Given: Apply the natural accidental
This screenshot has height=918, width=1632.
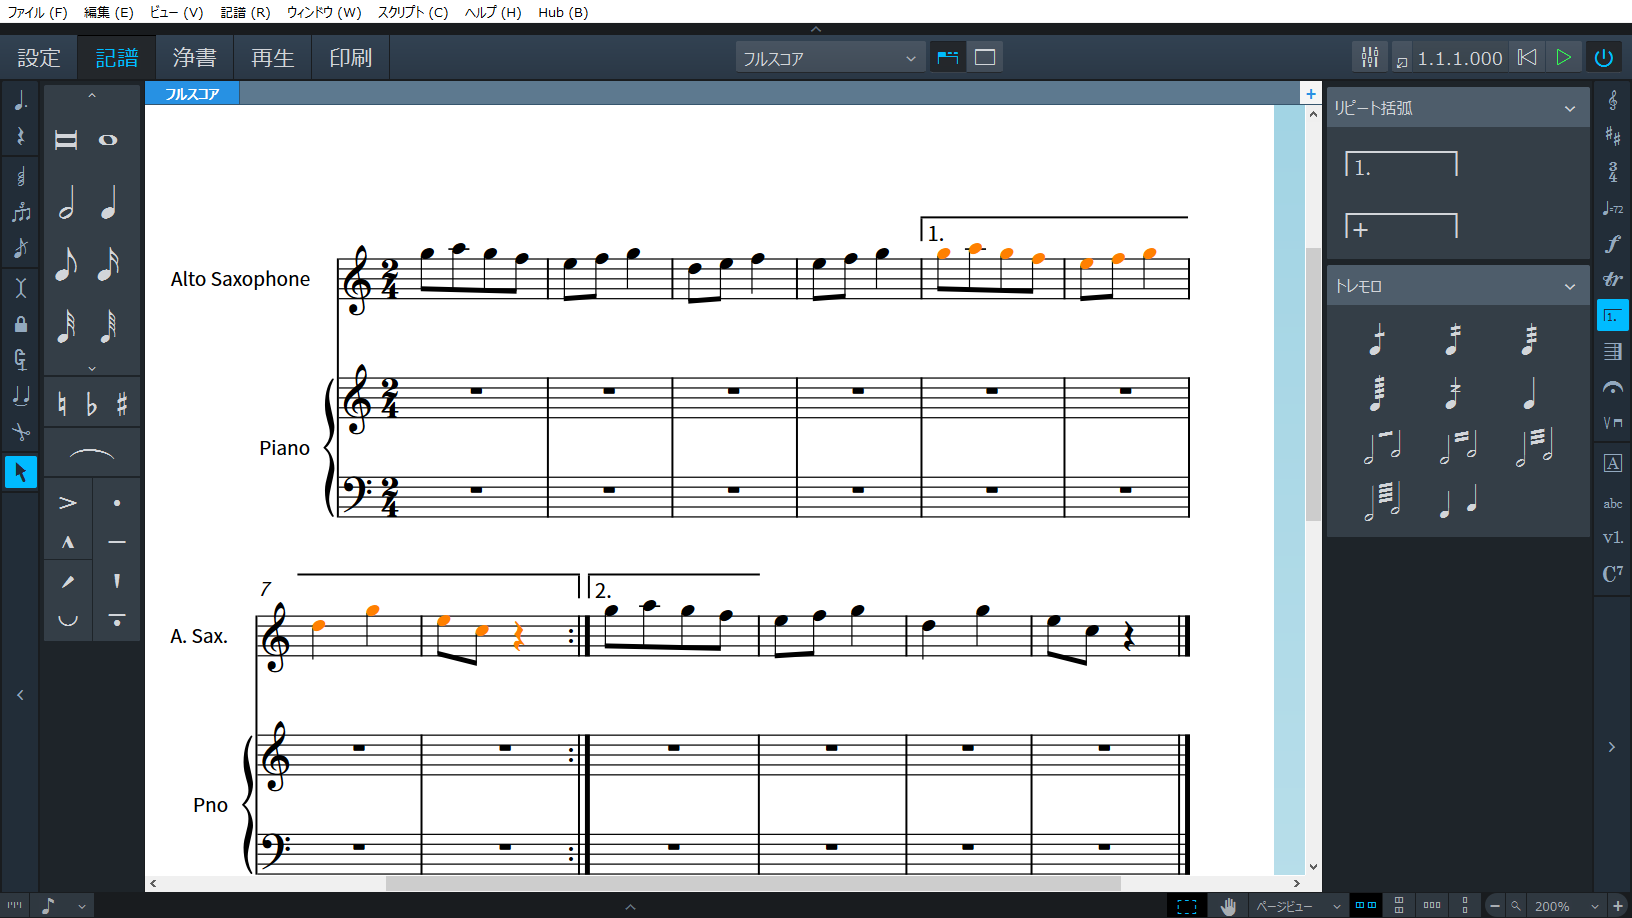Looking at the screenshot, I should (x=62, y=404).
